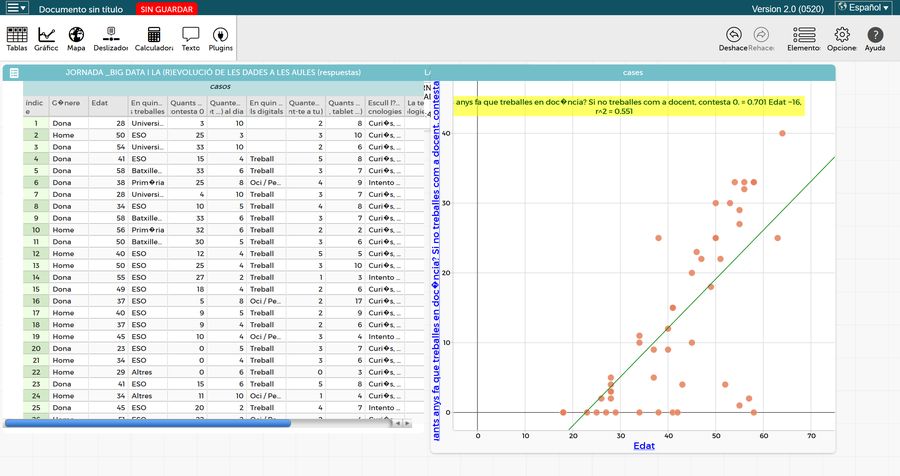
Task: Click the Edat axis label on graph
Action: pyautogui.click(x=645, y=445)
